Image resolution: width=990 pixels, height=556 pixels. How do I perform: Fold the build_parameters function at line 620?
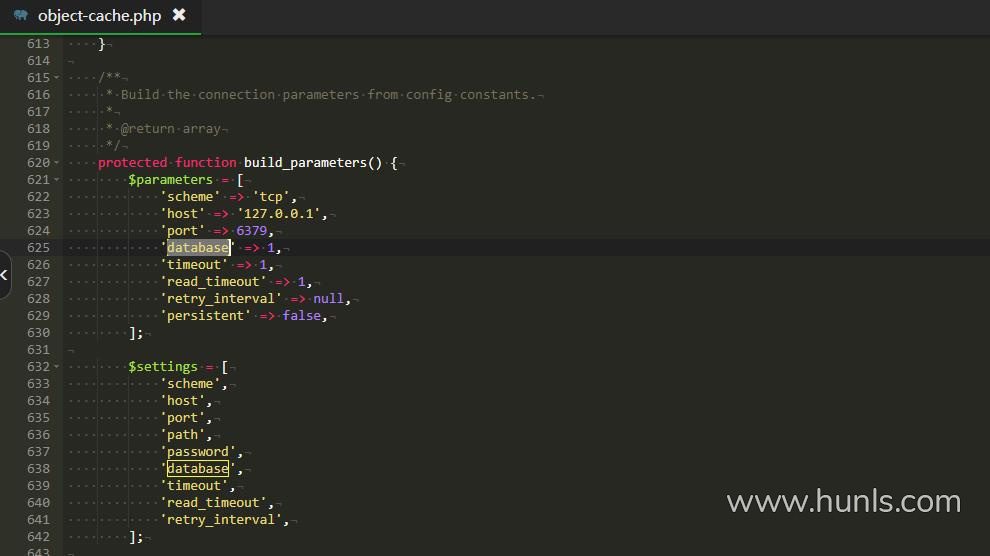point(56,163)
